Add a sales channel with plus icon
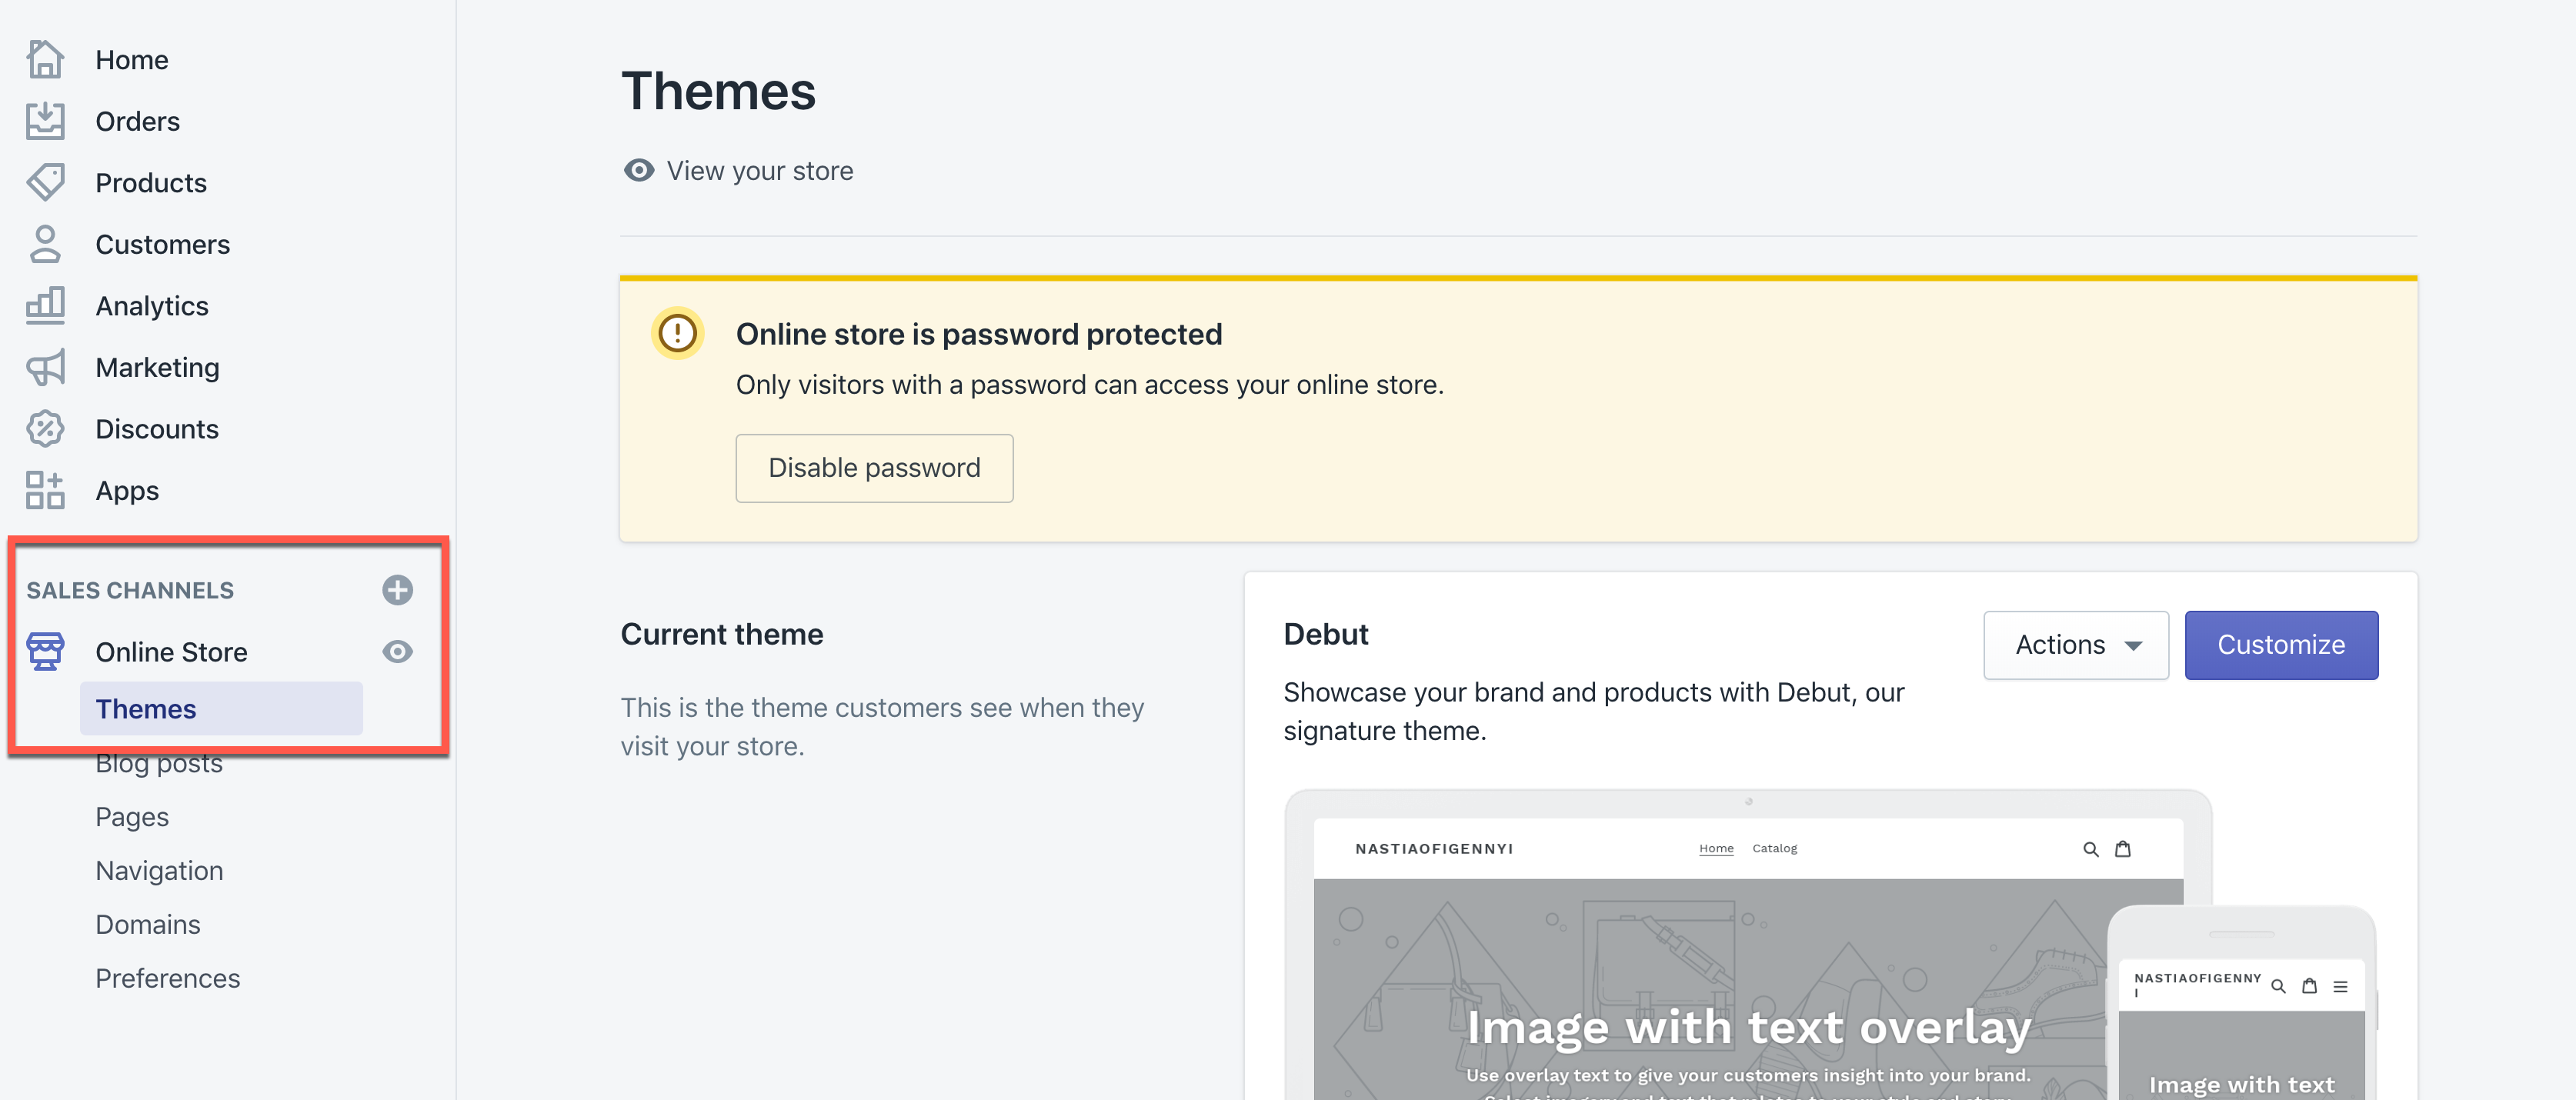The width and height of the screenshot is (2576, 1100). 397,590
